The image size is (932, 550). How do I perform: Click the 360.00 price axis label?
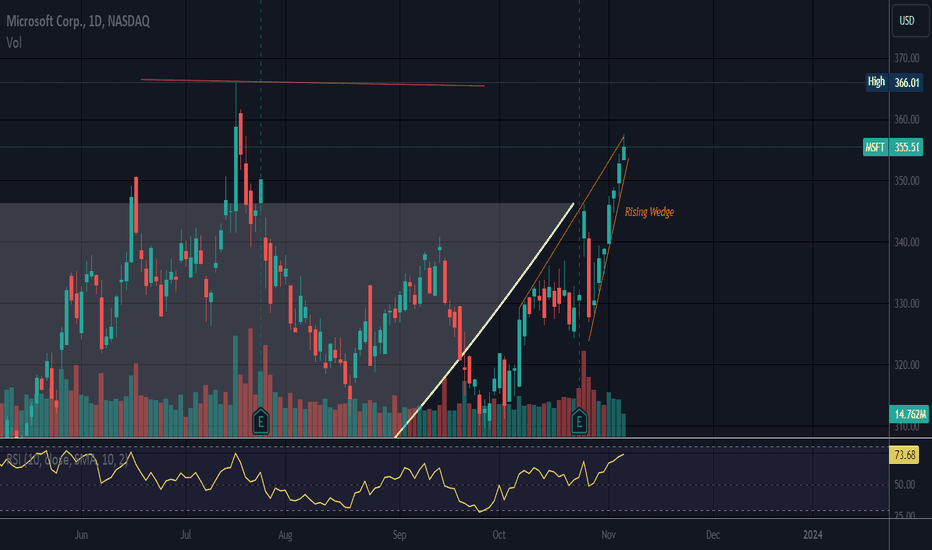pyautogui.click(x=906, y=120)
